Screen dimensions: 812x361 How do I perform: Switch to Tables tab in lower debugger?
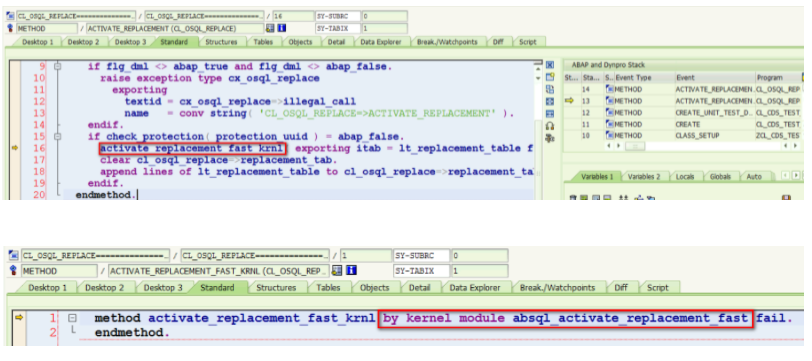click(x=328, y=287)
